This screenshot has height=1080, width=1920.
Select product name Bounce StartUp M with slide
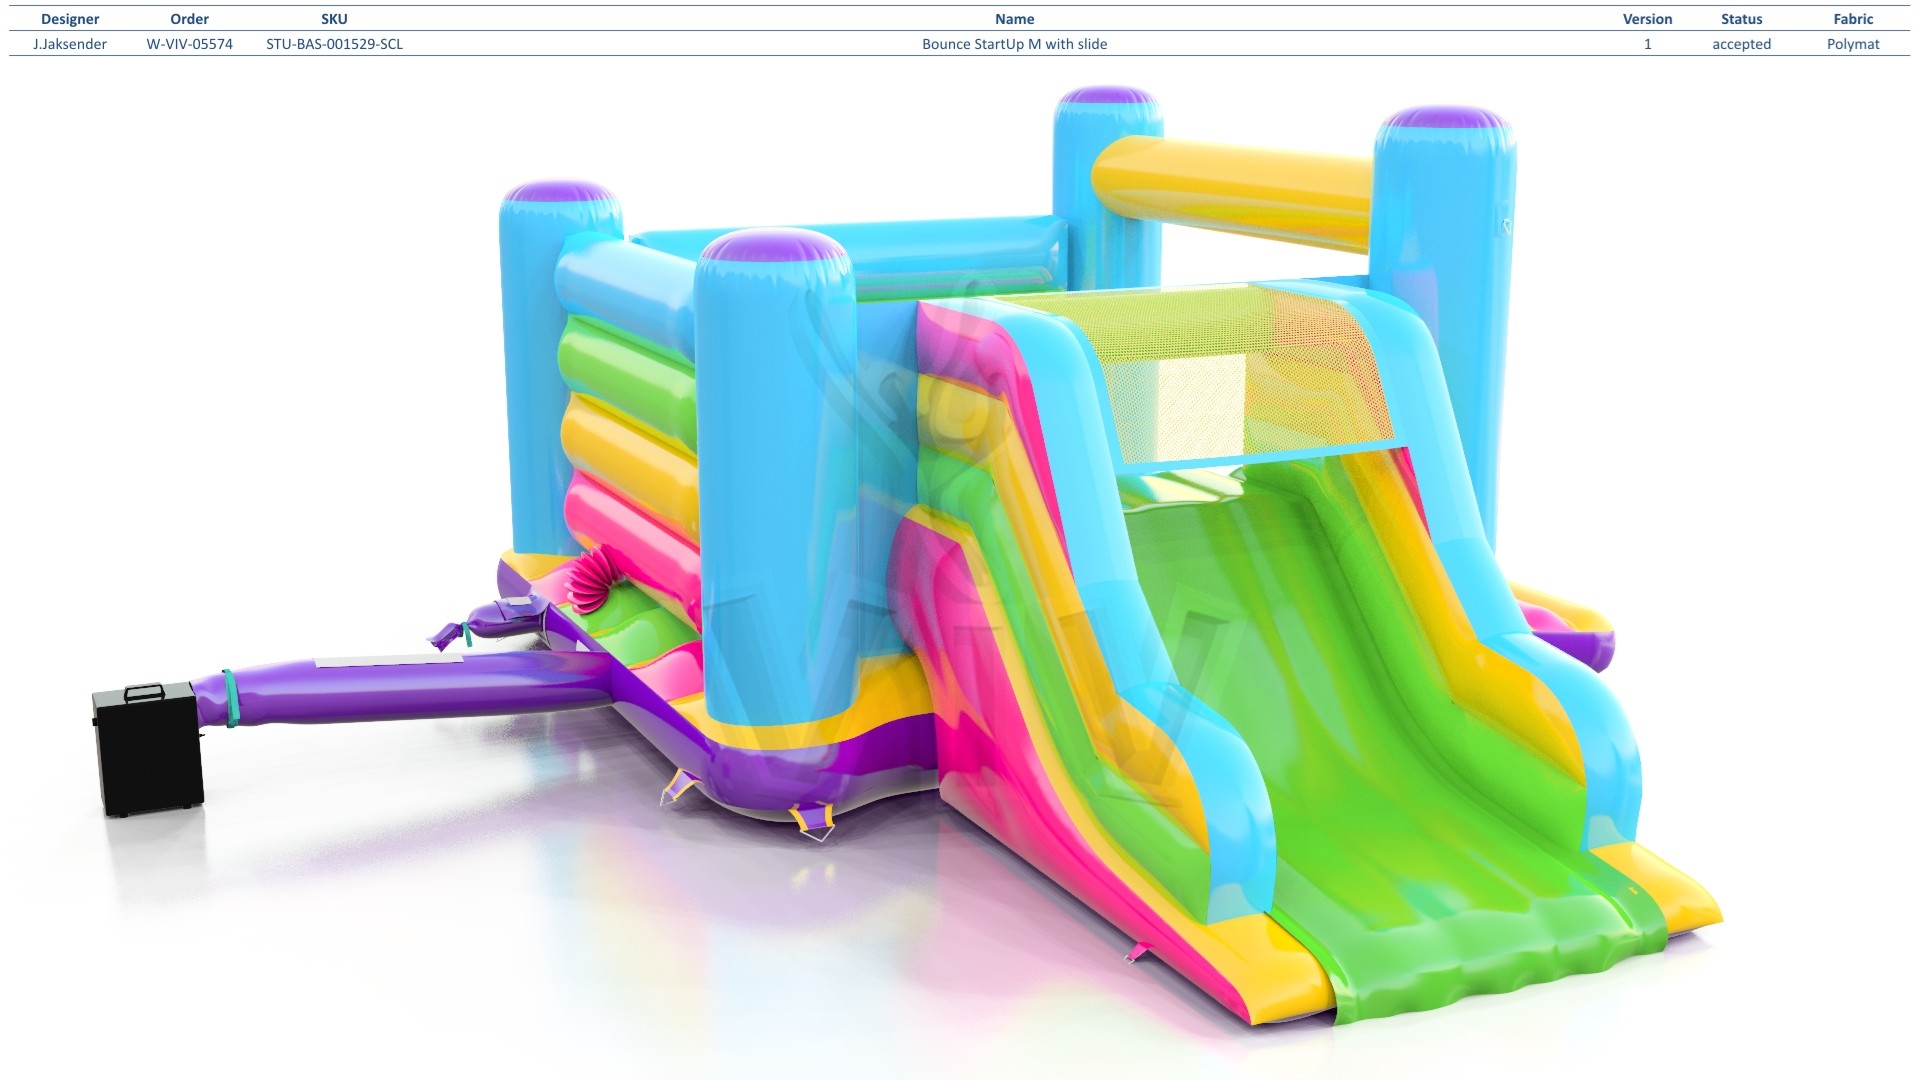[x=1014, y=44]
